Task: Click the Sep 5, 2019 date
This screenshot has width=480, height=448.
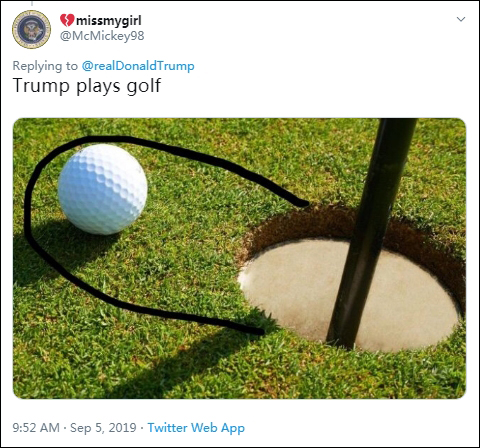Action: [103, 427]
